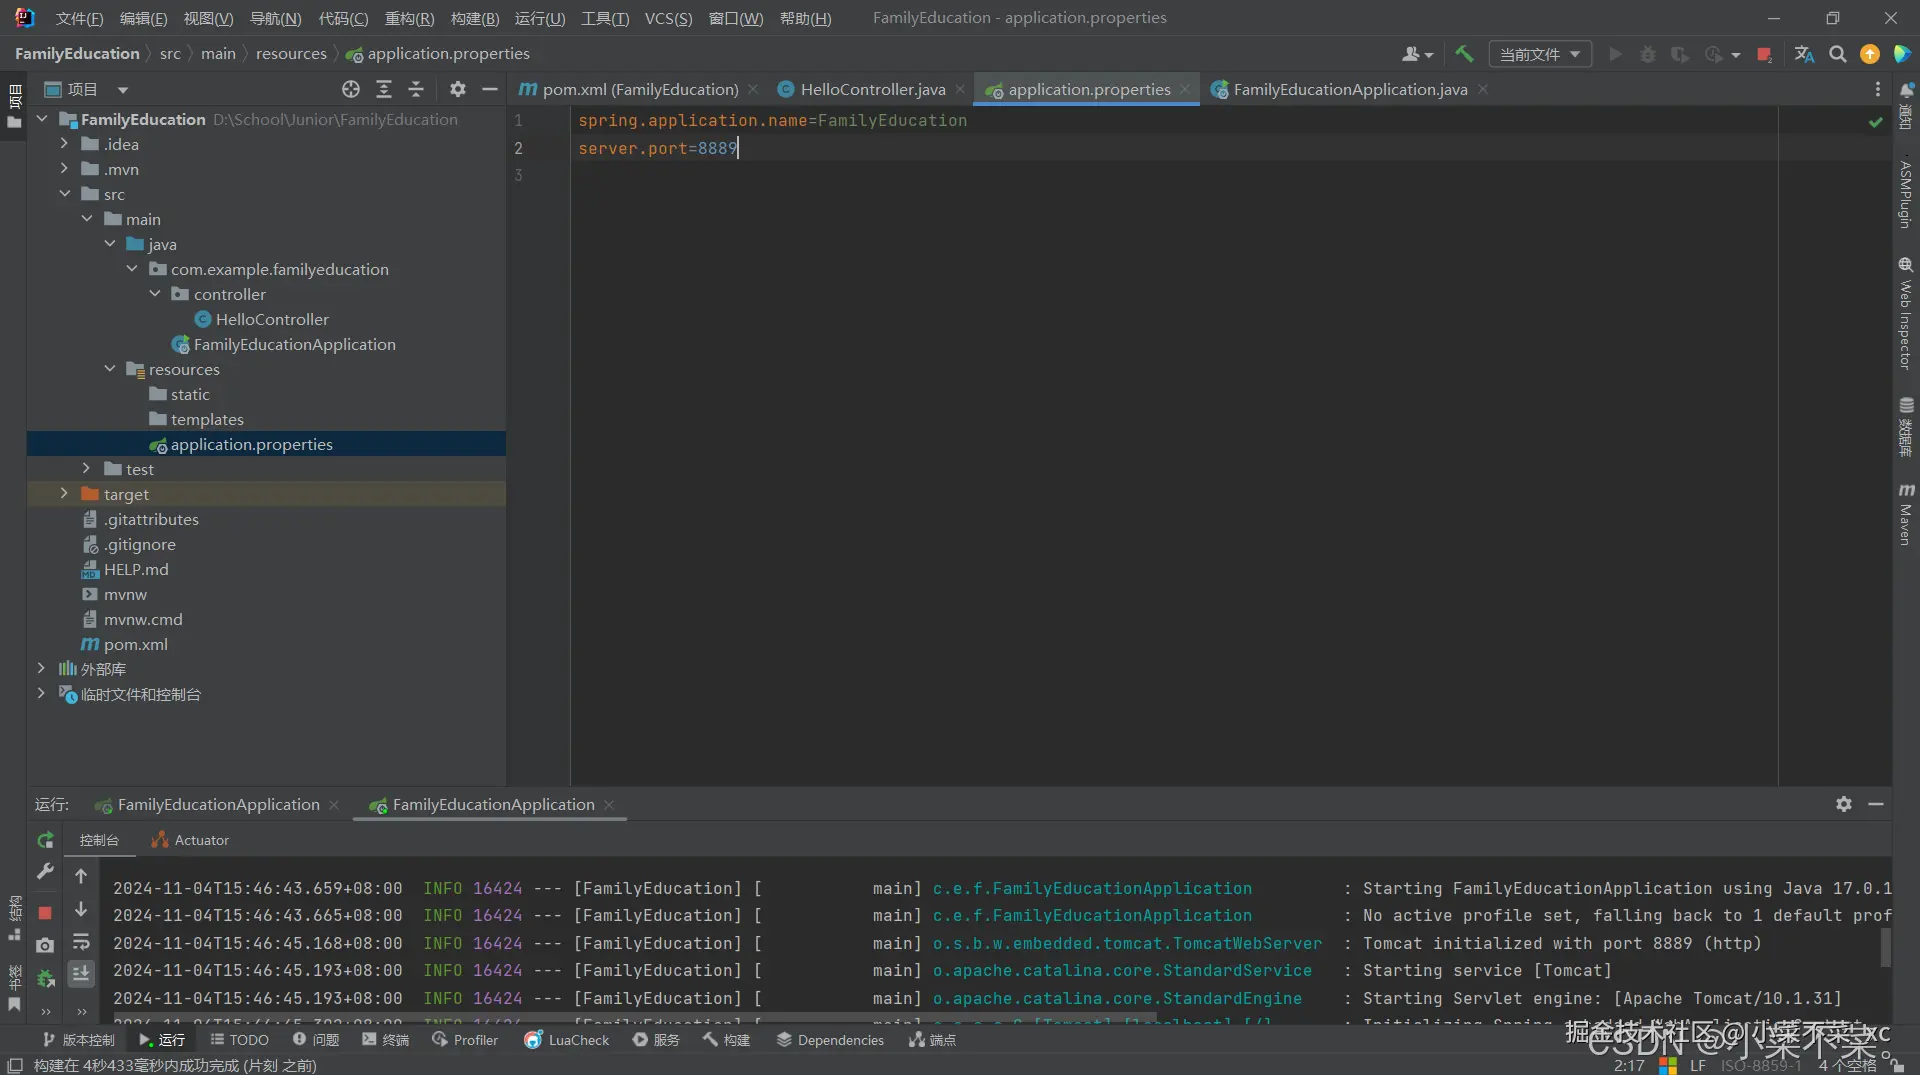Open pom.xml in the project tree
The image size is (1920, 1075).
point(135,644)
